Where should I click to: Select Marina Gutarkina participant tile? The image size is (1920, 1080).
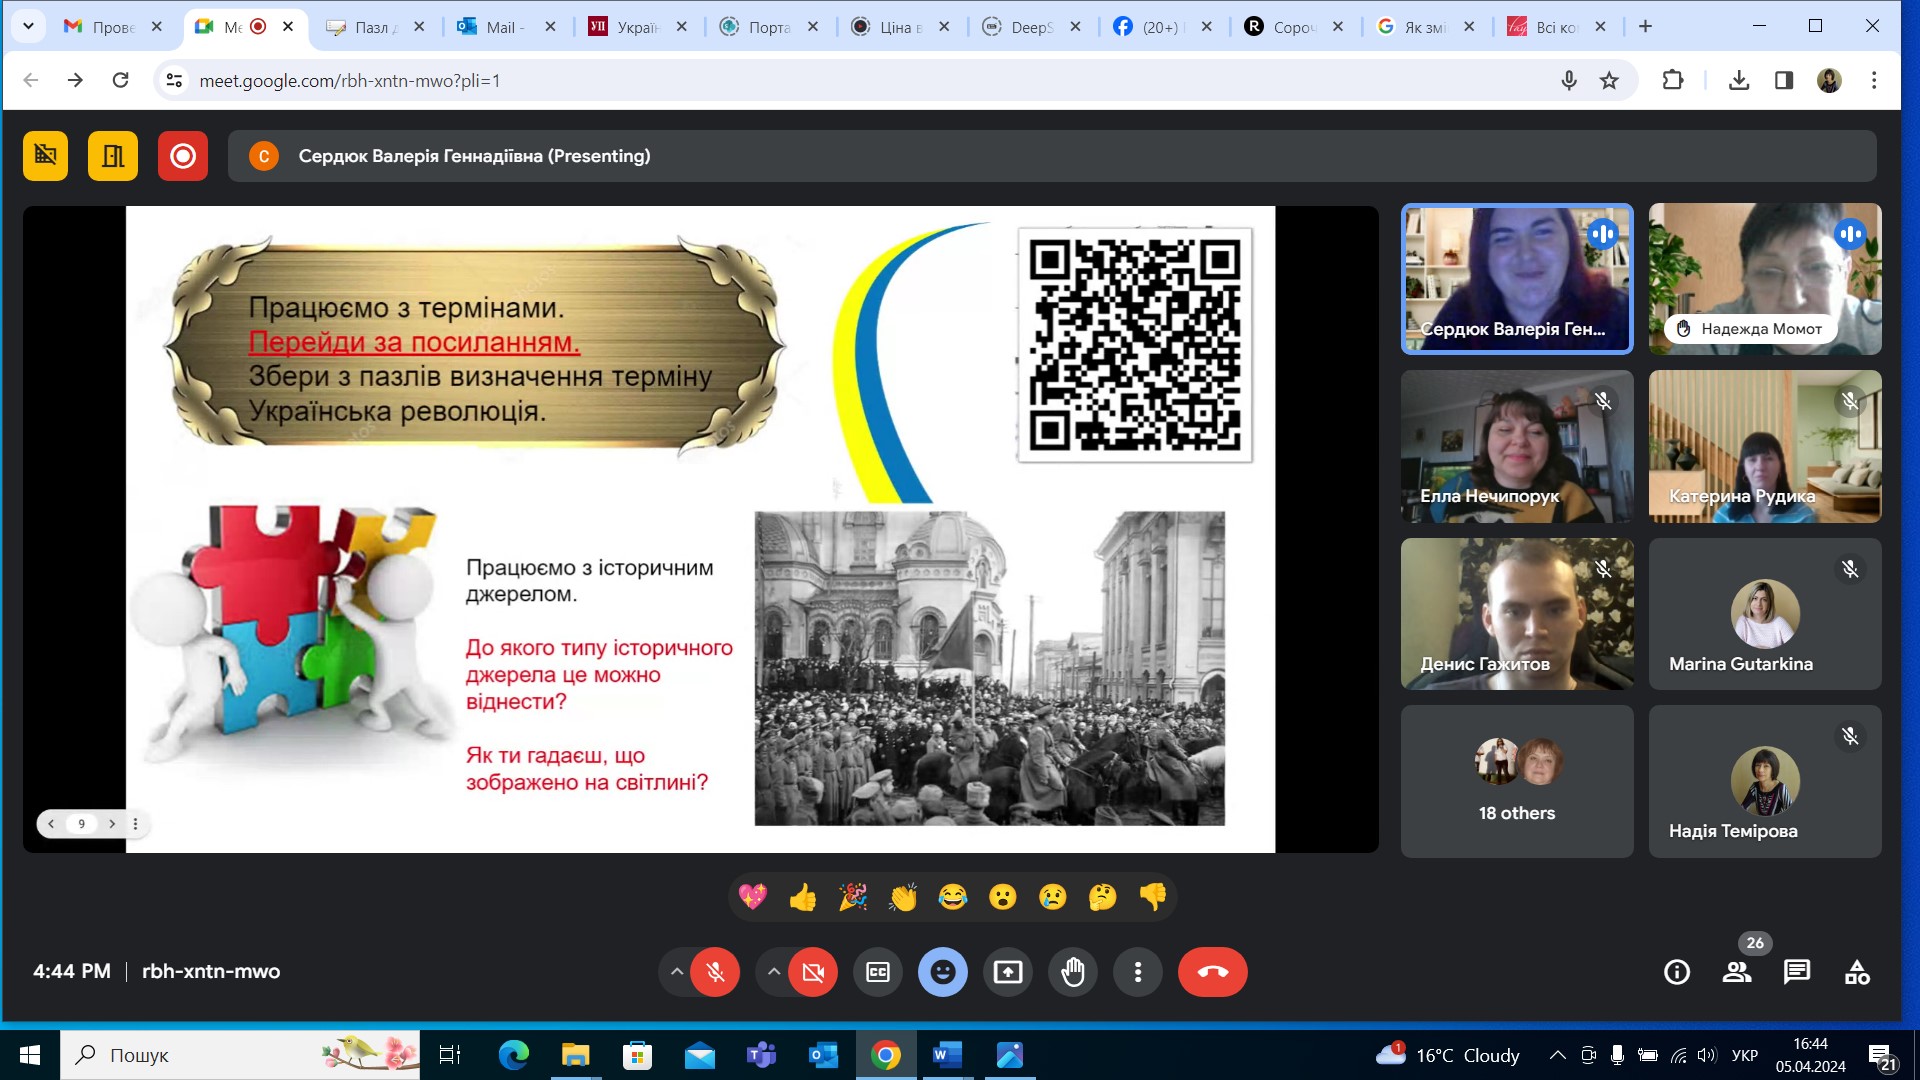point(1765,614)
